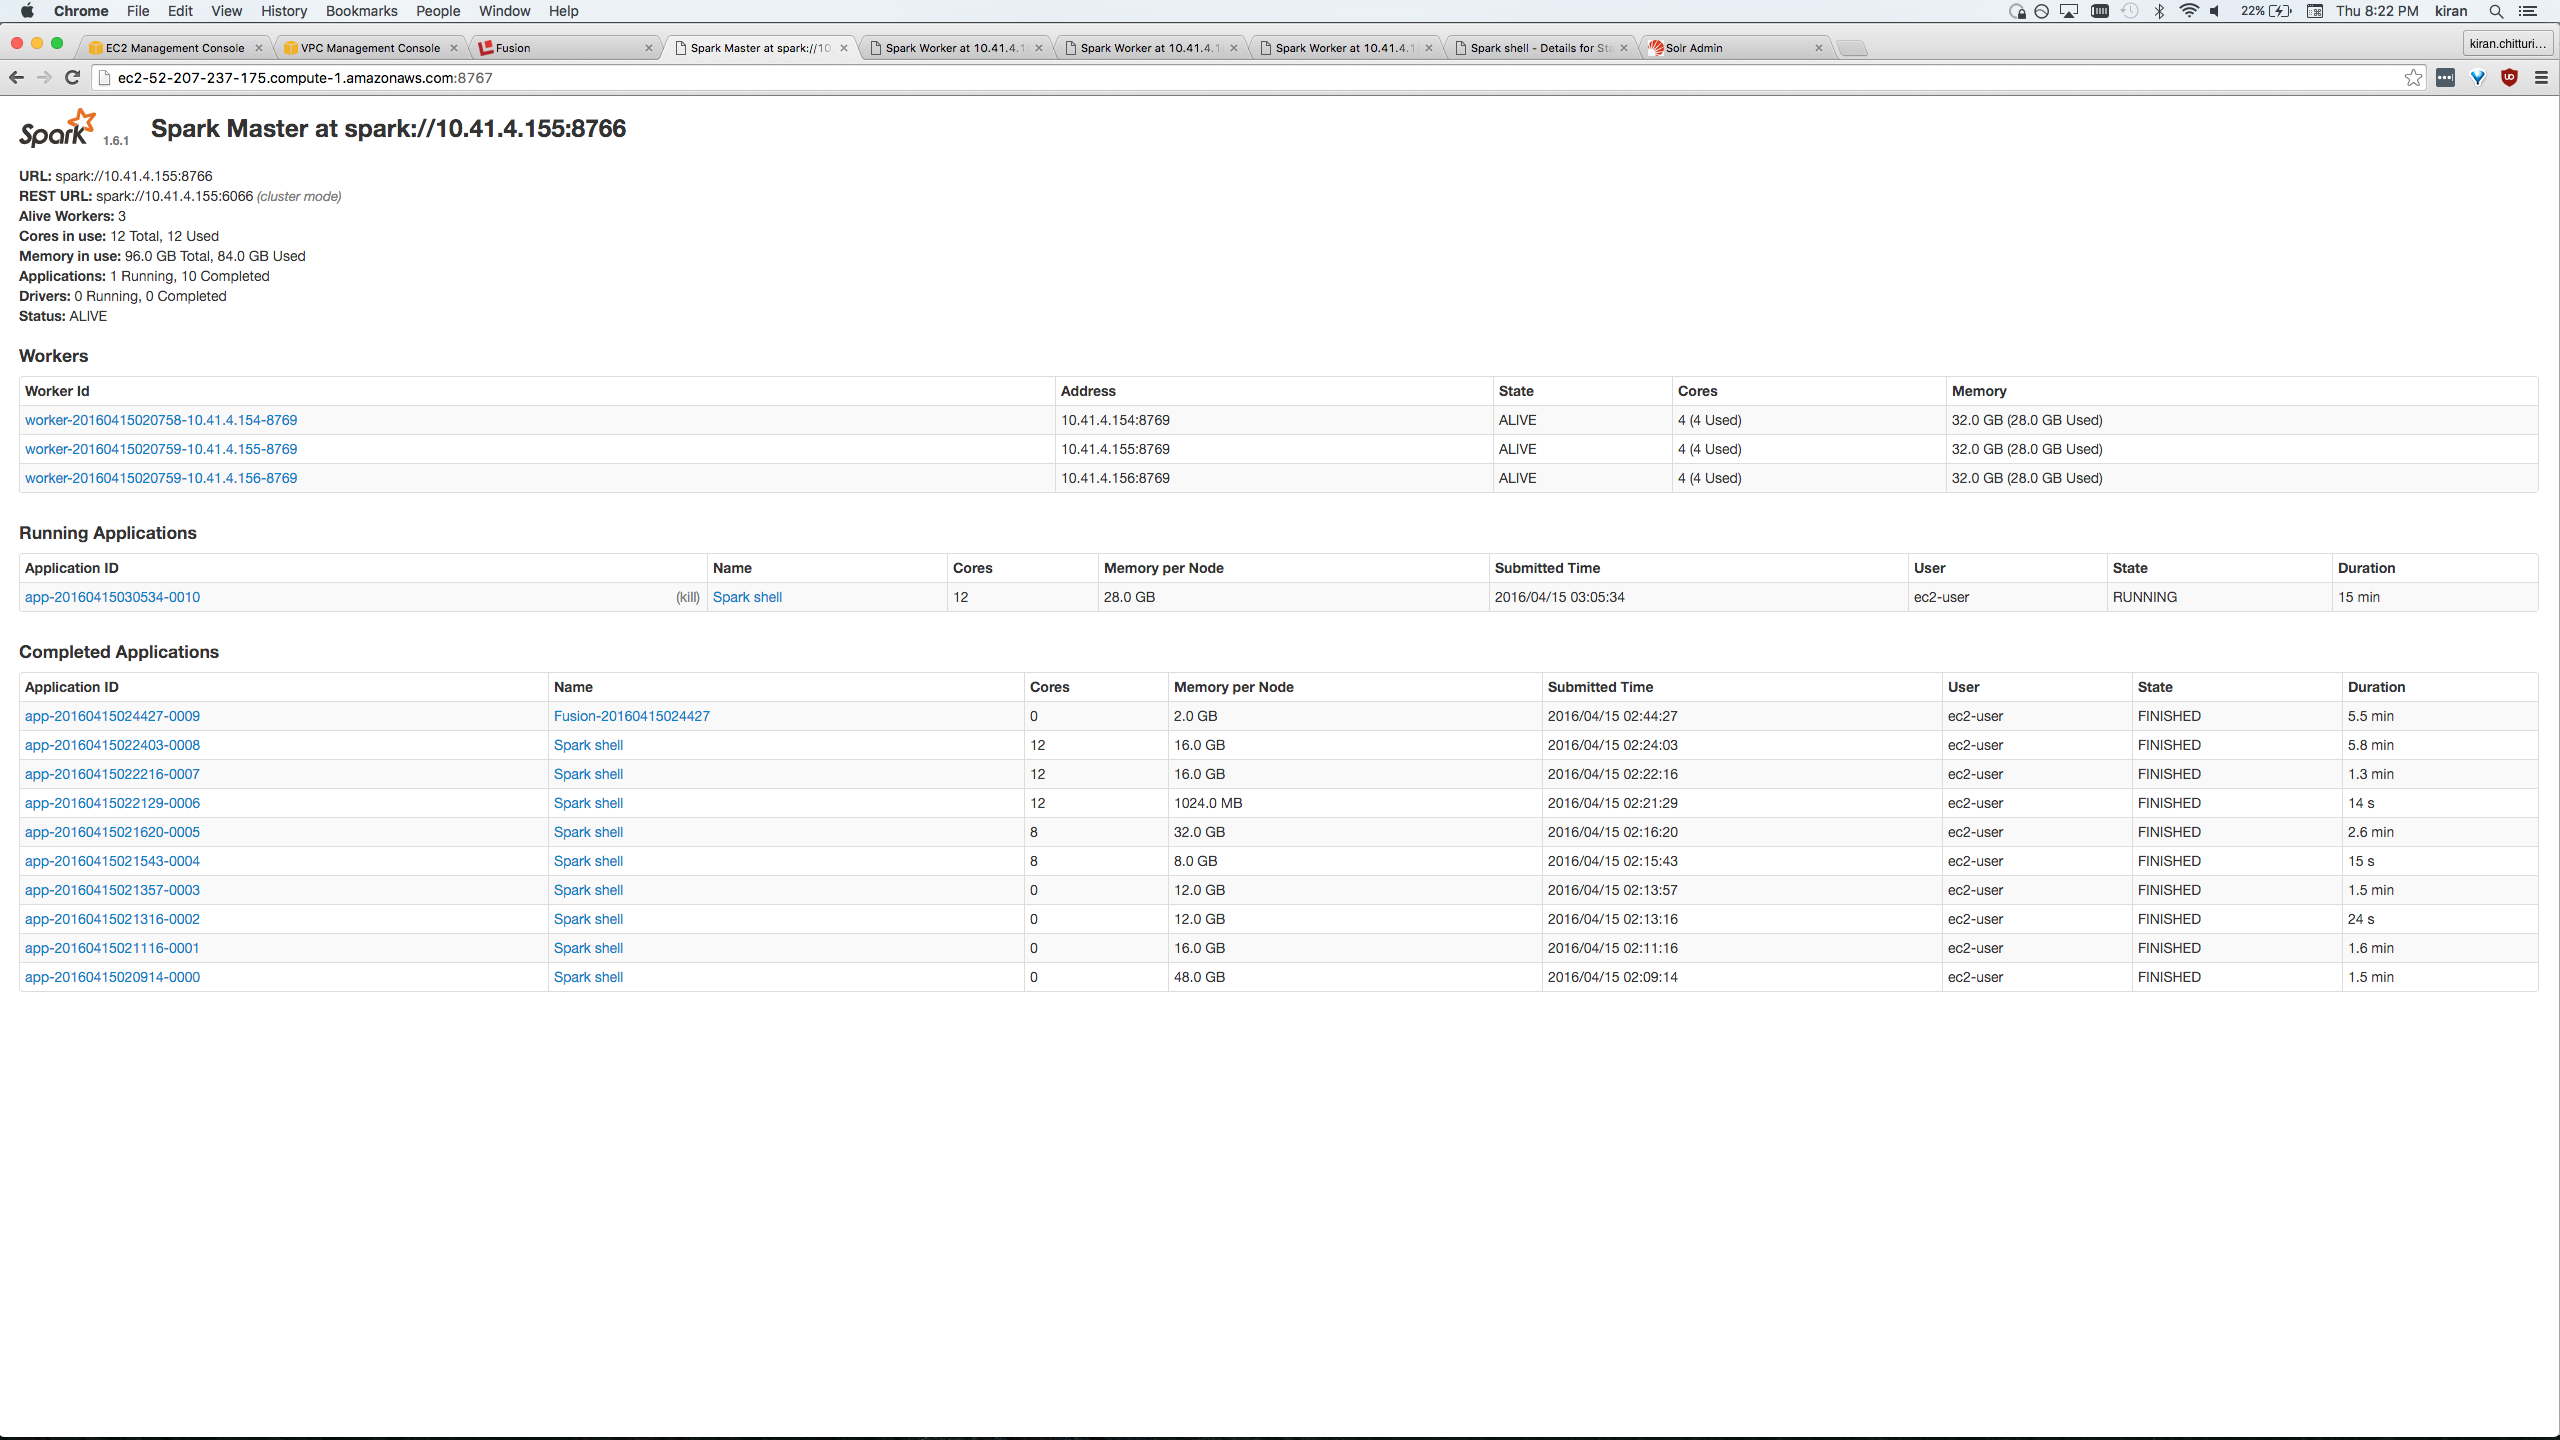Open completed app-20160415021620-0005

112,832
